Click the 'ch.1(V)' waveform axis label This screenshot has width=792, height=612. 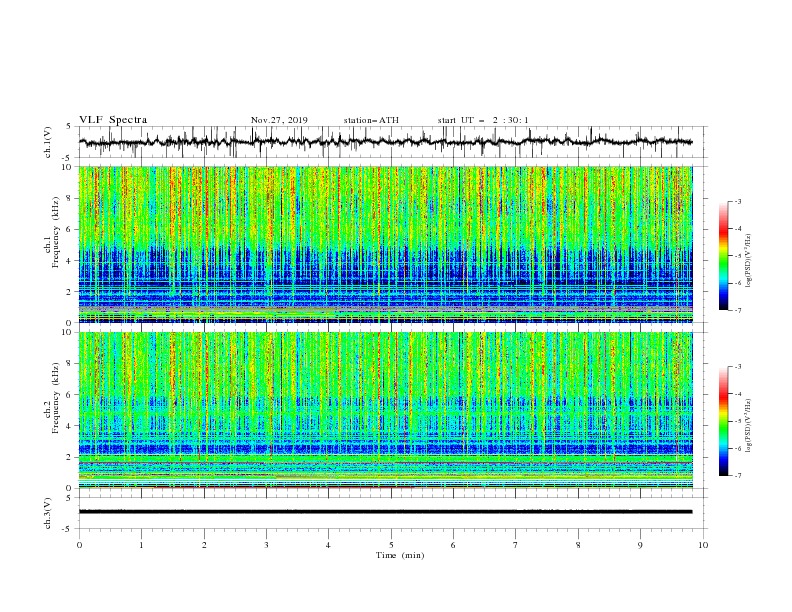[x=48, y=142]
